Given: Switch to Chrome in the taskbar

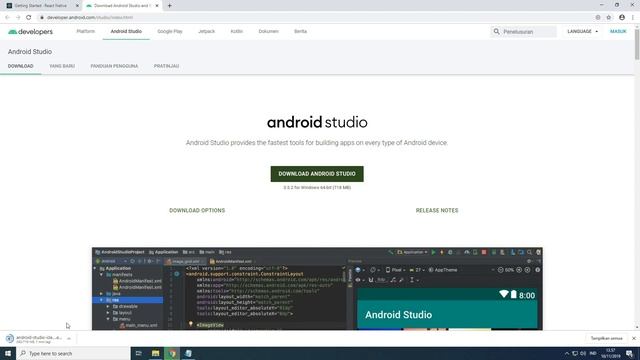Looking at the screenshot, I should click(172, 353).
